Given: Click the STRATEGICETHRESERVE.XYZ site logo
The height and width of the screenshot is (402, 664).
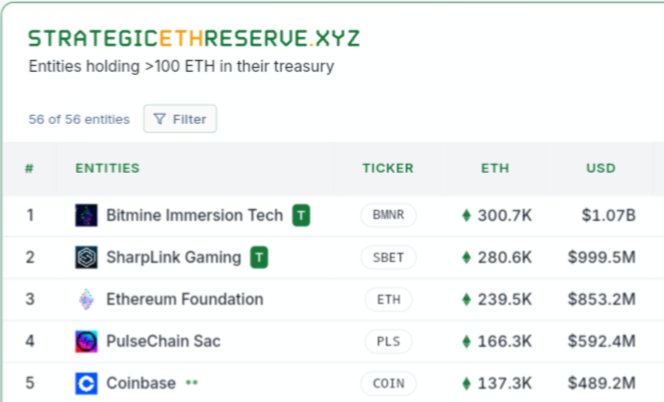Looking at the screenshot, I should tap(194, 39).
